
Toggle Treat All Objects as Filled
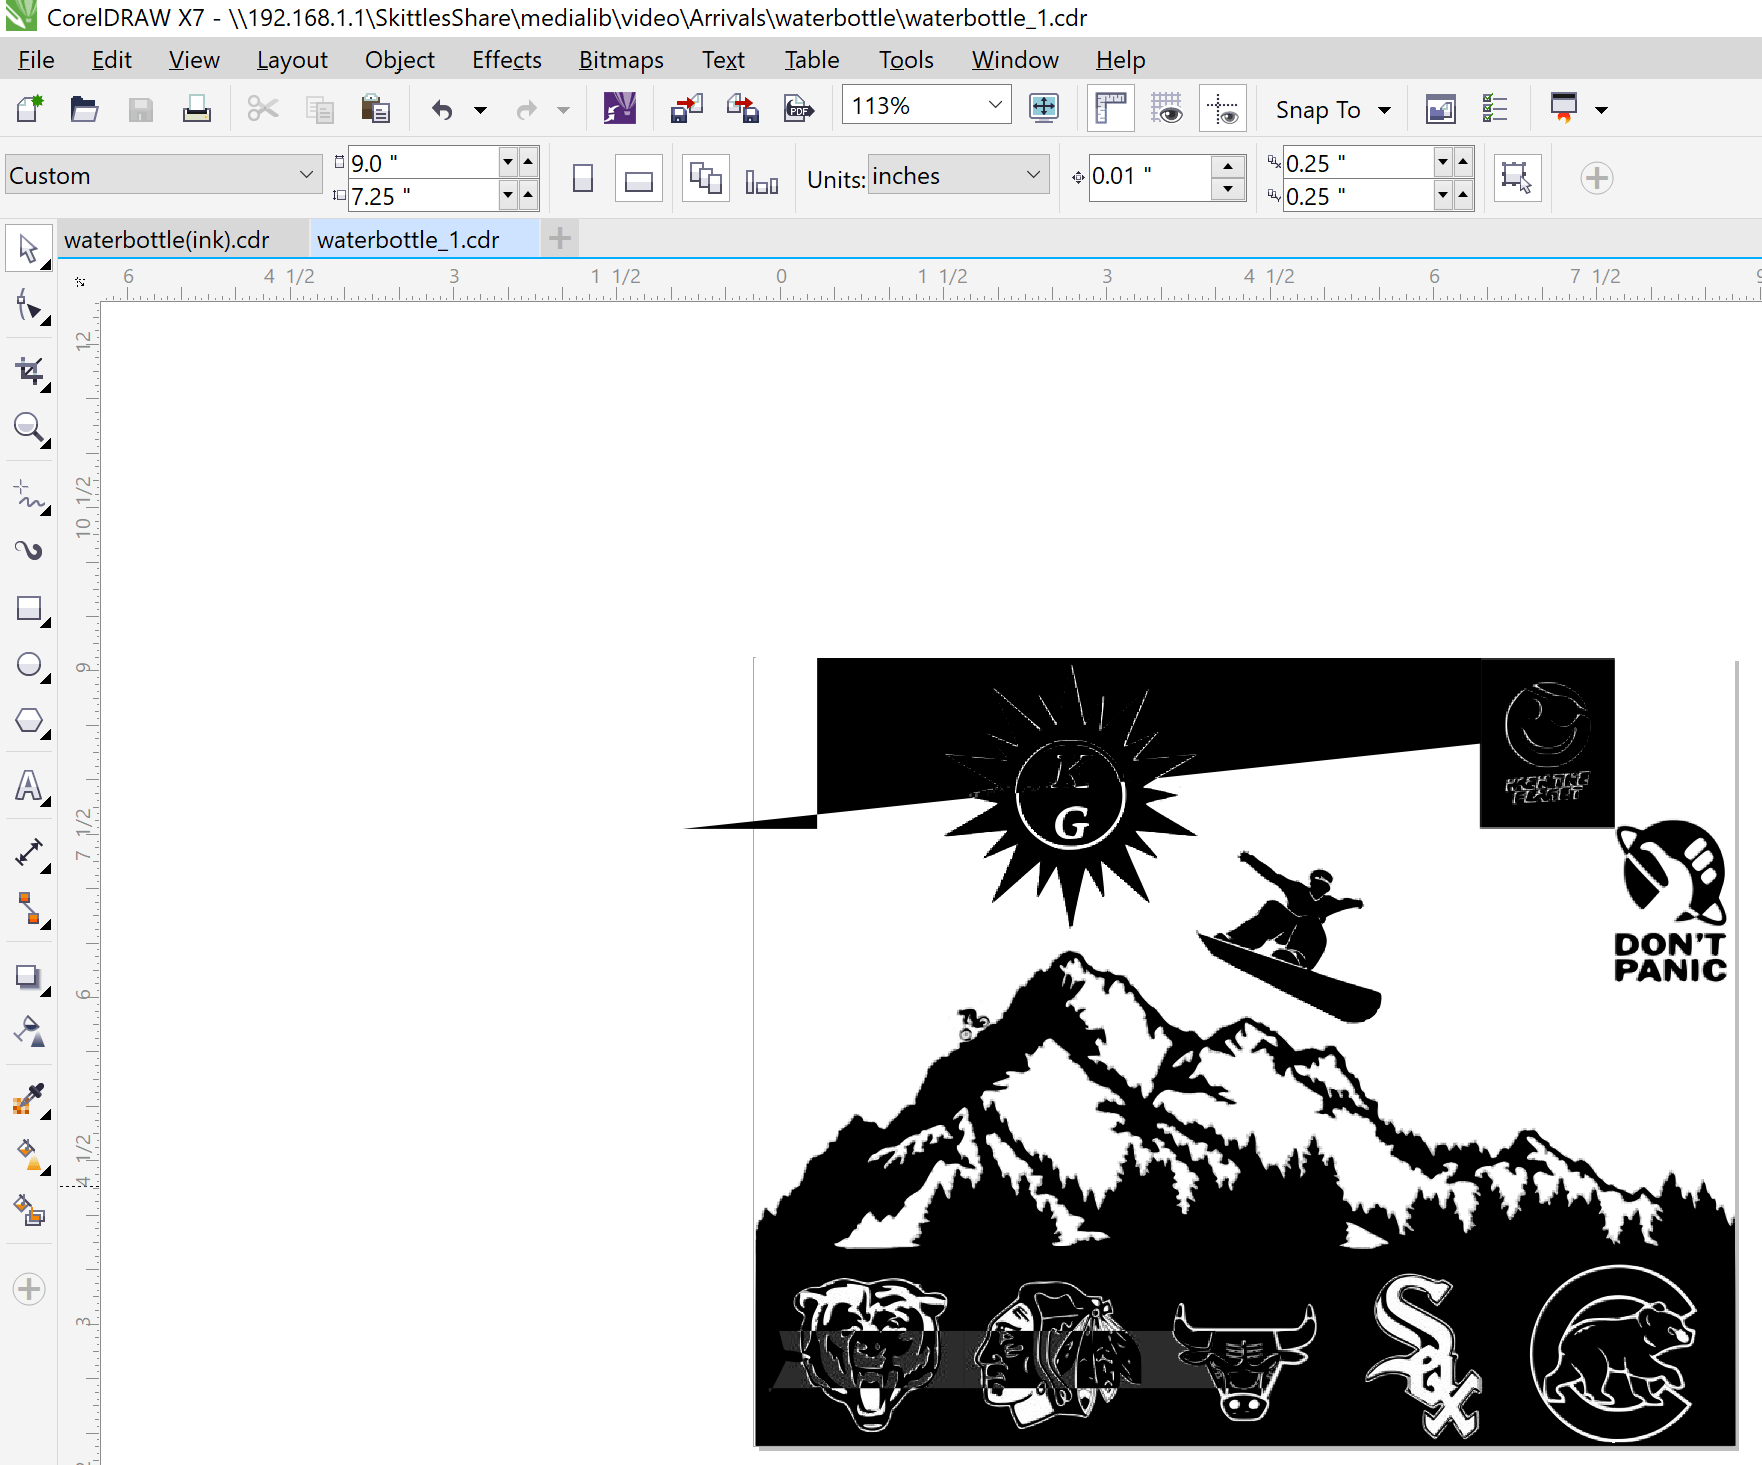pyautogui.click(x=1516, y=179)
